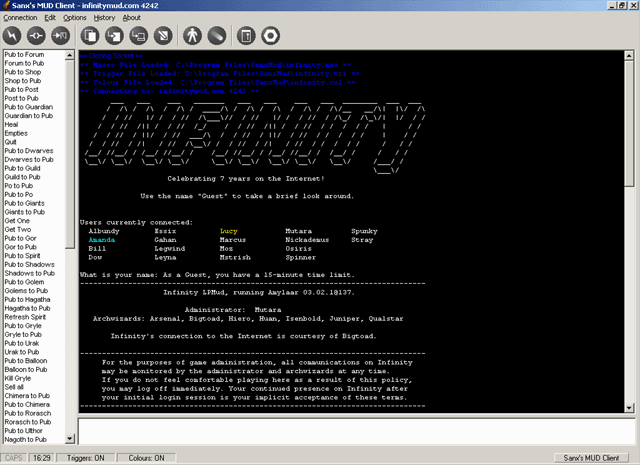Click the macro list scroll down arrow
This screenshot has height=465, width=640.
(70, 440)
